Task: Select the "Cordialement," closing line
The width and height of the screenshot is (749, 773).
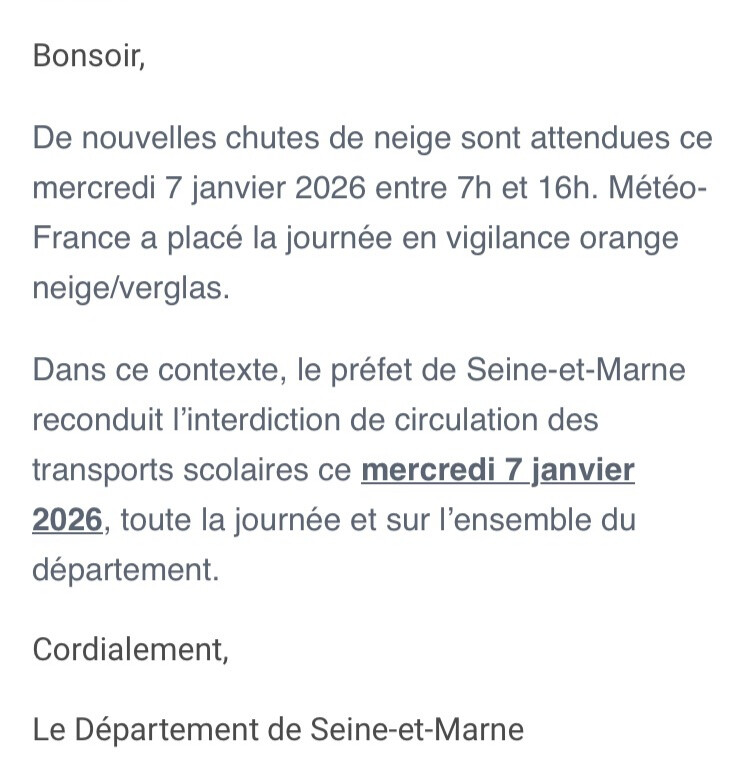Action: coord(131,650)
